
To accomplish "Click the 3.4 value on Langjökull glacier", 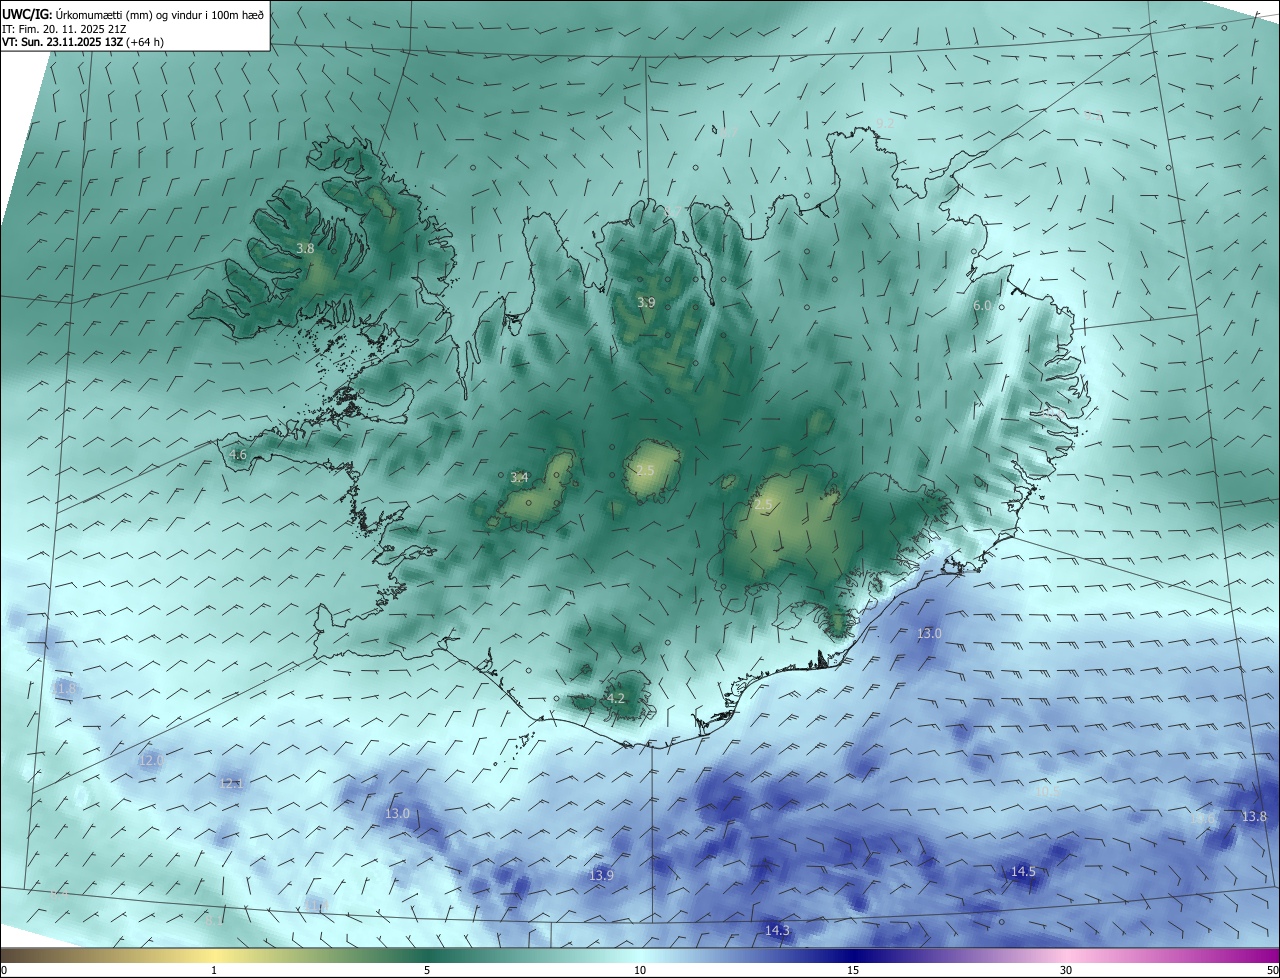I will (519, 477).
